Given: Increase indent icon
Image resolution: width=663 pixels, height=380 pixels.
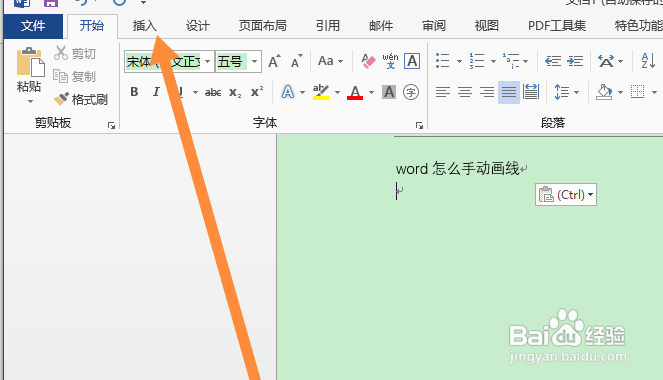Looking at the screenshot, I should (x=575, y=61).
